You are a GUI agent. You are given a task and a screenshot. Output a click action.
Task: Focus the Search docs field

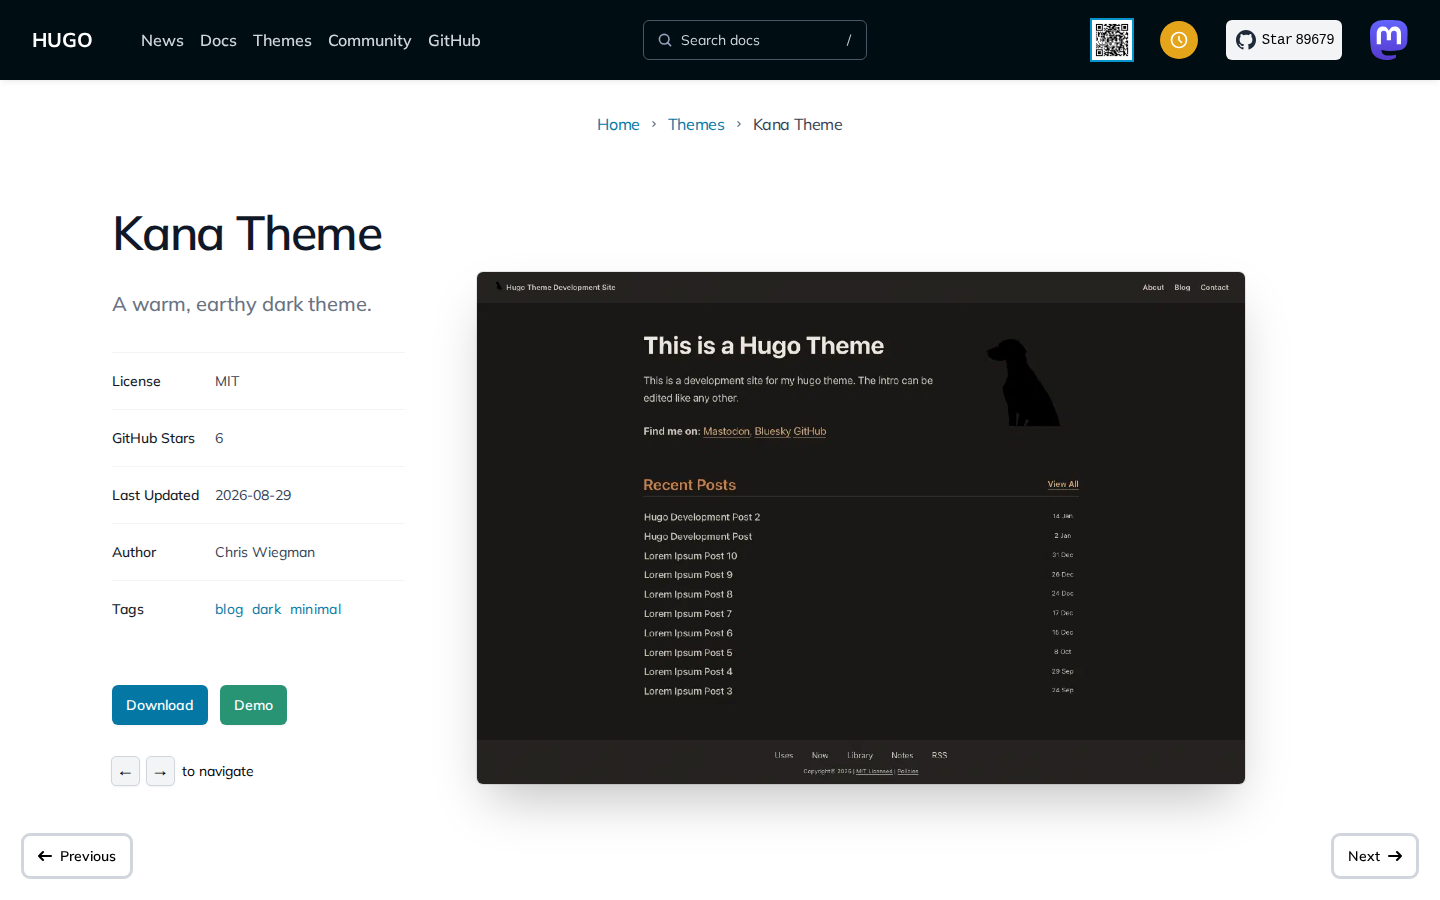[x=755, y=40]
